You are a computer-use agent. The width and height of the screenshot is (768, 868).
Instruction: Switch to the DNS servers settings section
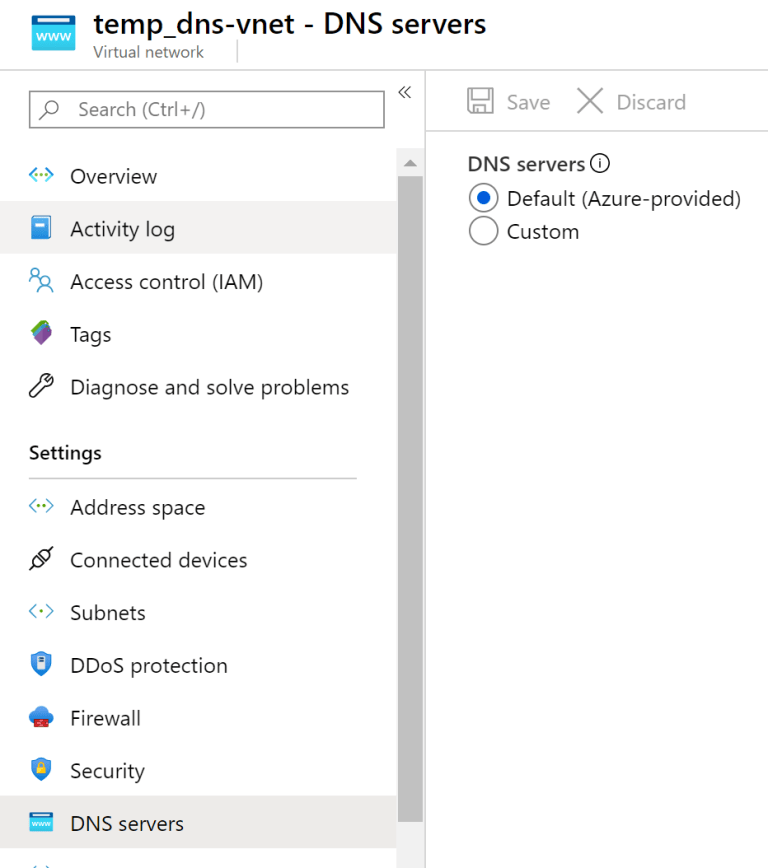point(126,822)
